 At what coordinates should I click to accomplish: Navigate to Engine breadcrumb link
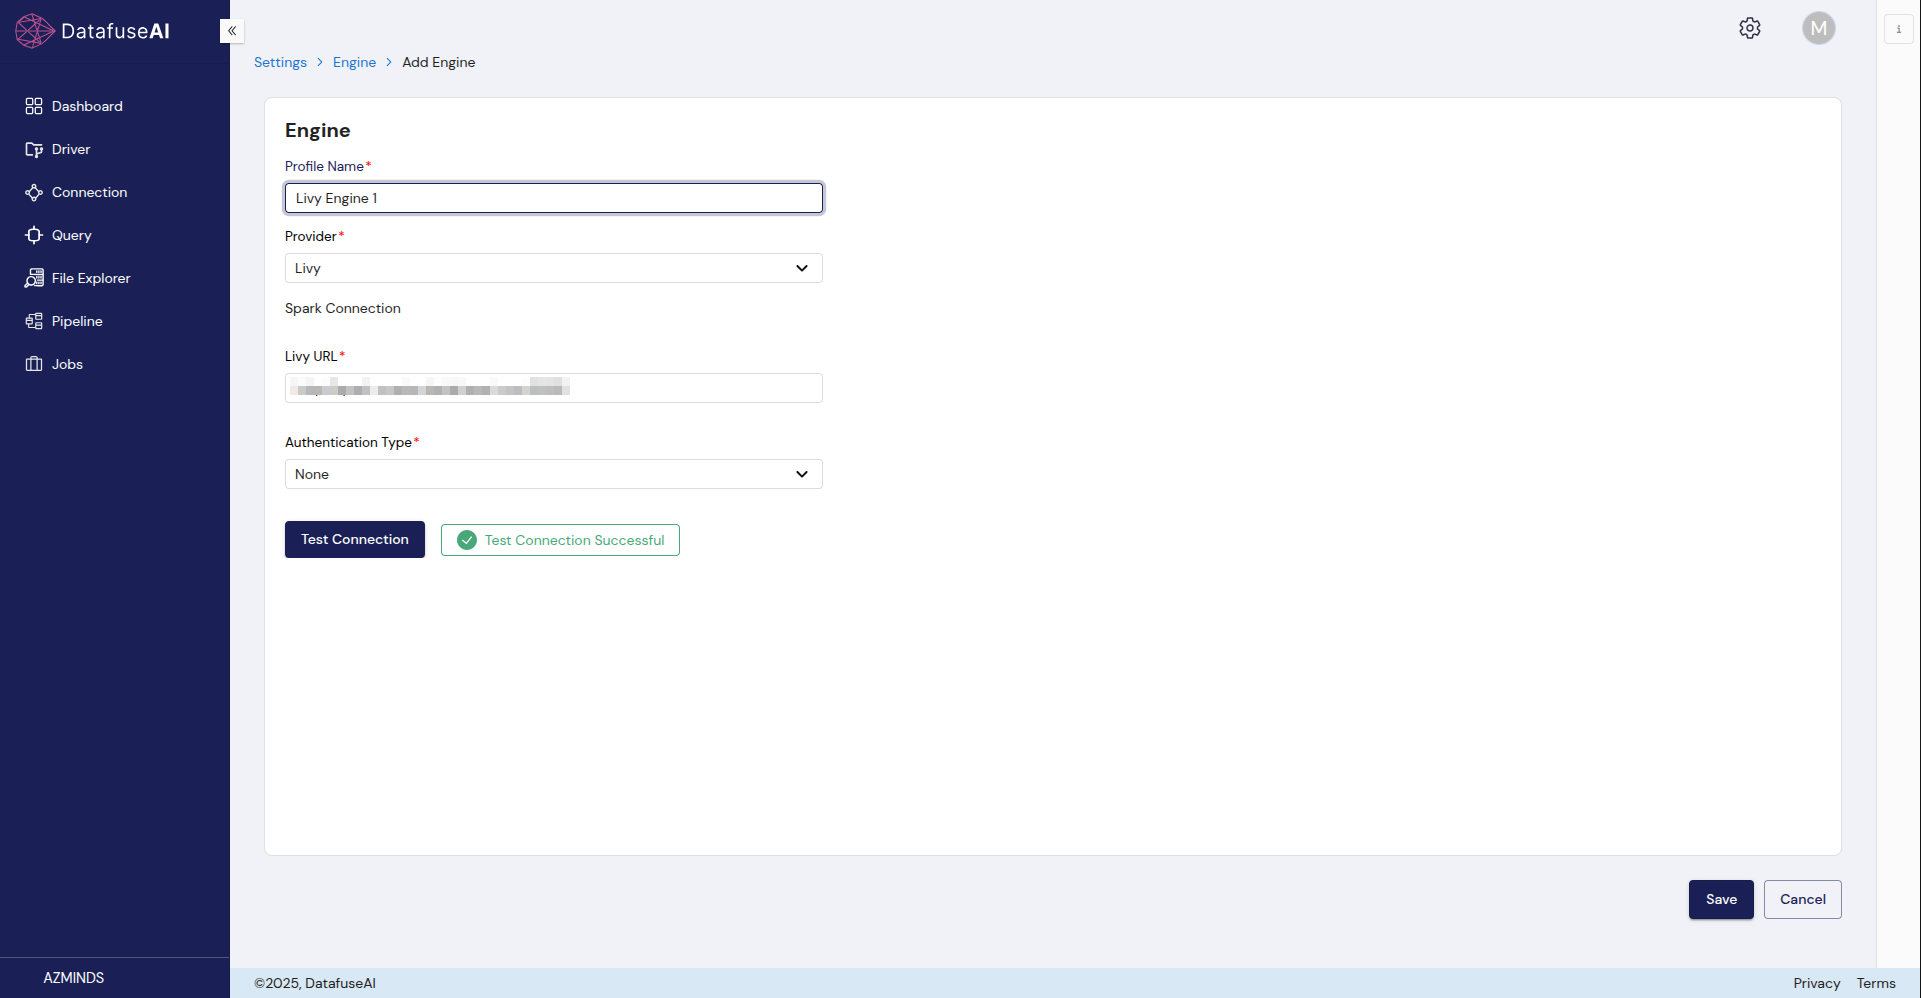(x=354, y=62)
